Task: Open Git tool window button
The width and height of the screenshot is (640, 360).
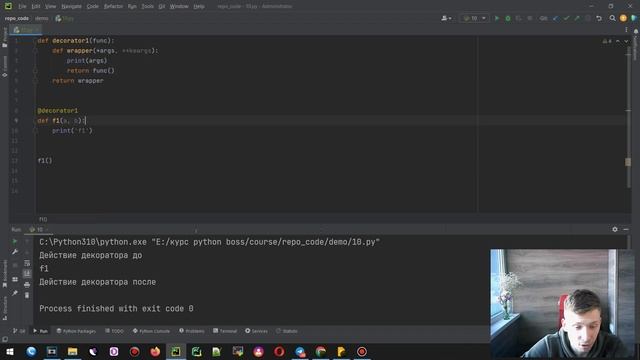Action: click(19, 331)
